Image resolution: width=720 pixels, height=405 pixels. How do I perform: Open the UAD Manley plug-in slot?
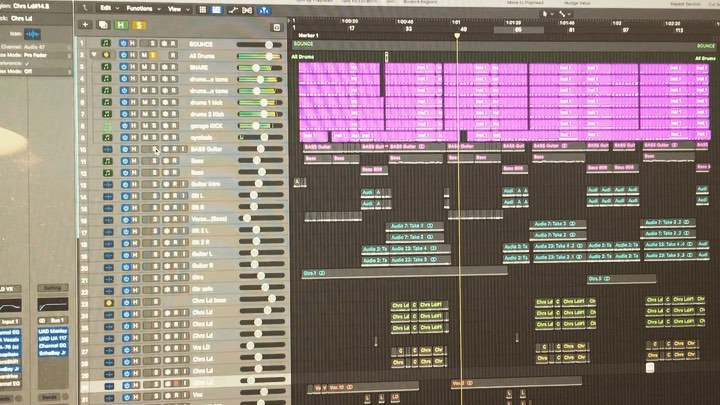point(53,331)
